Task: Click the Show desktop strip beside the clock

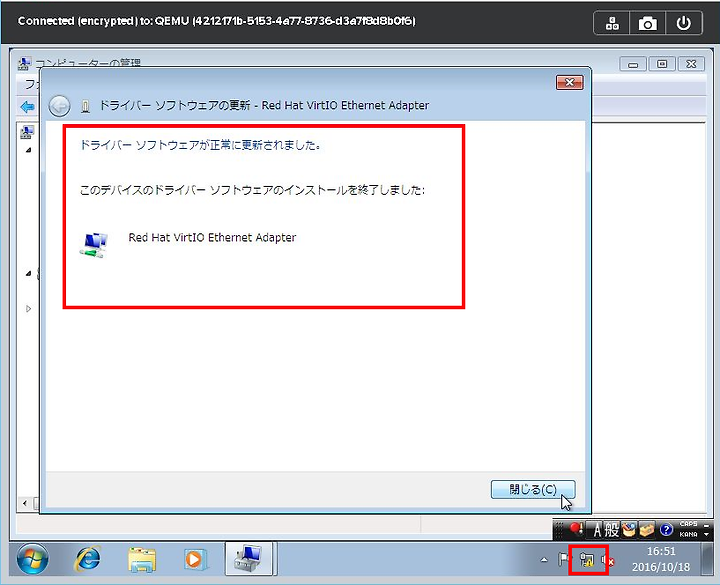Action: [708, 559]
